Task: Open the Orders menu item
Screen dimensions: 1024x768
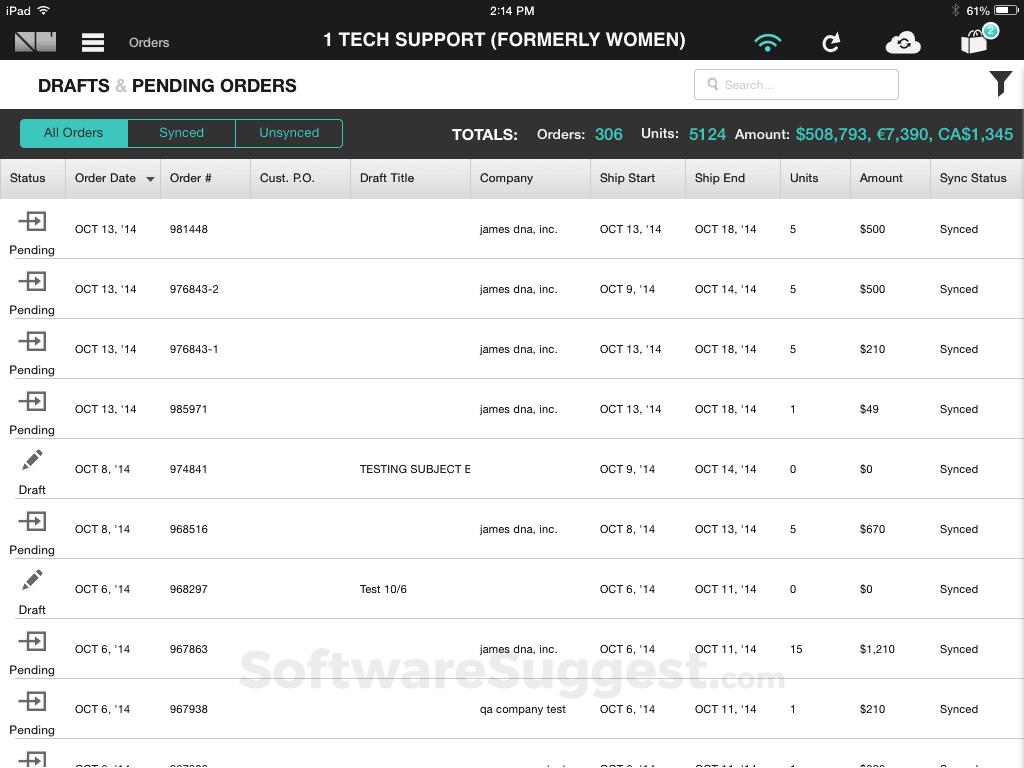Action: 149,43
